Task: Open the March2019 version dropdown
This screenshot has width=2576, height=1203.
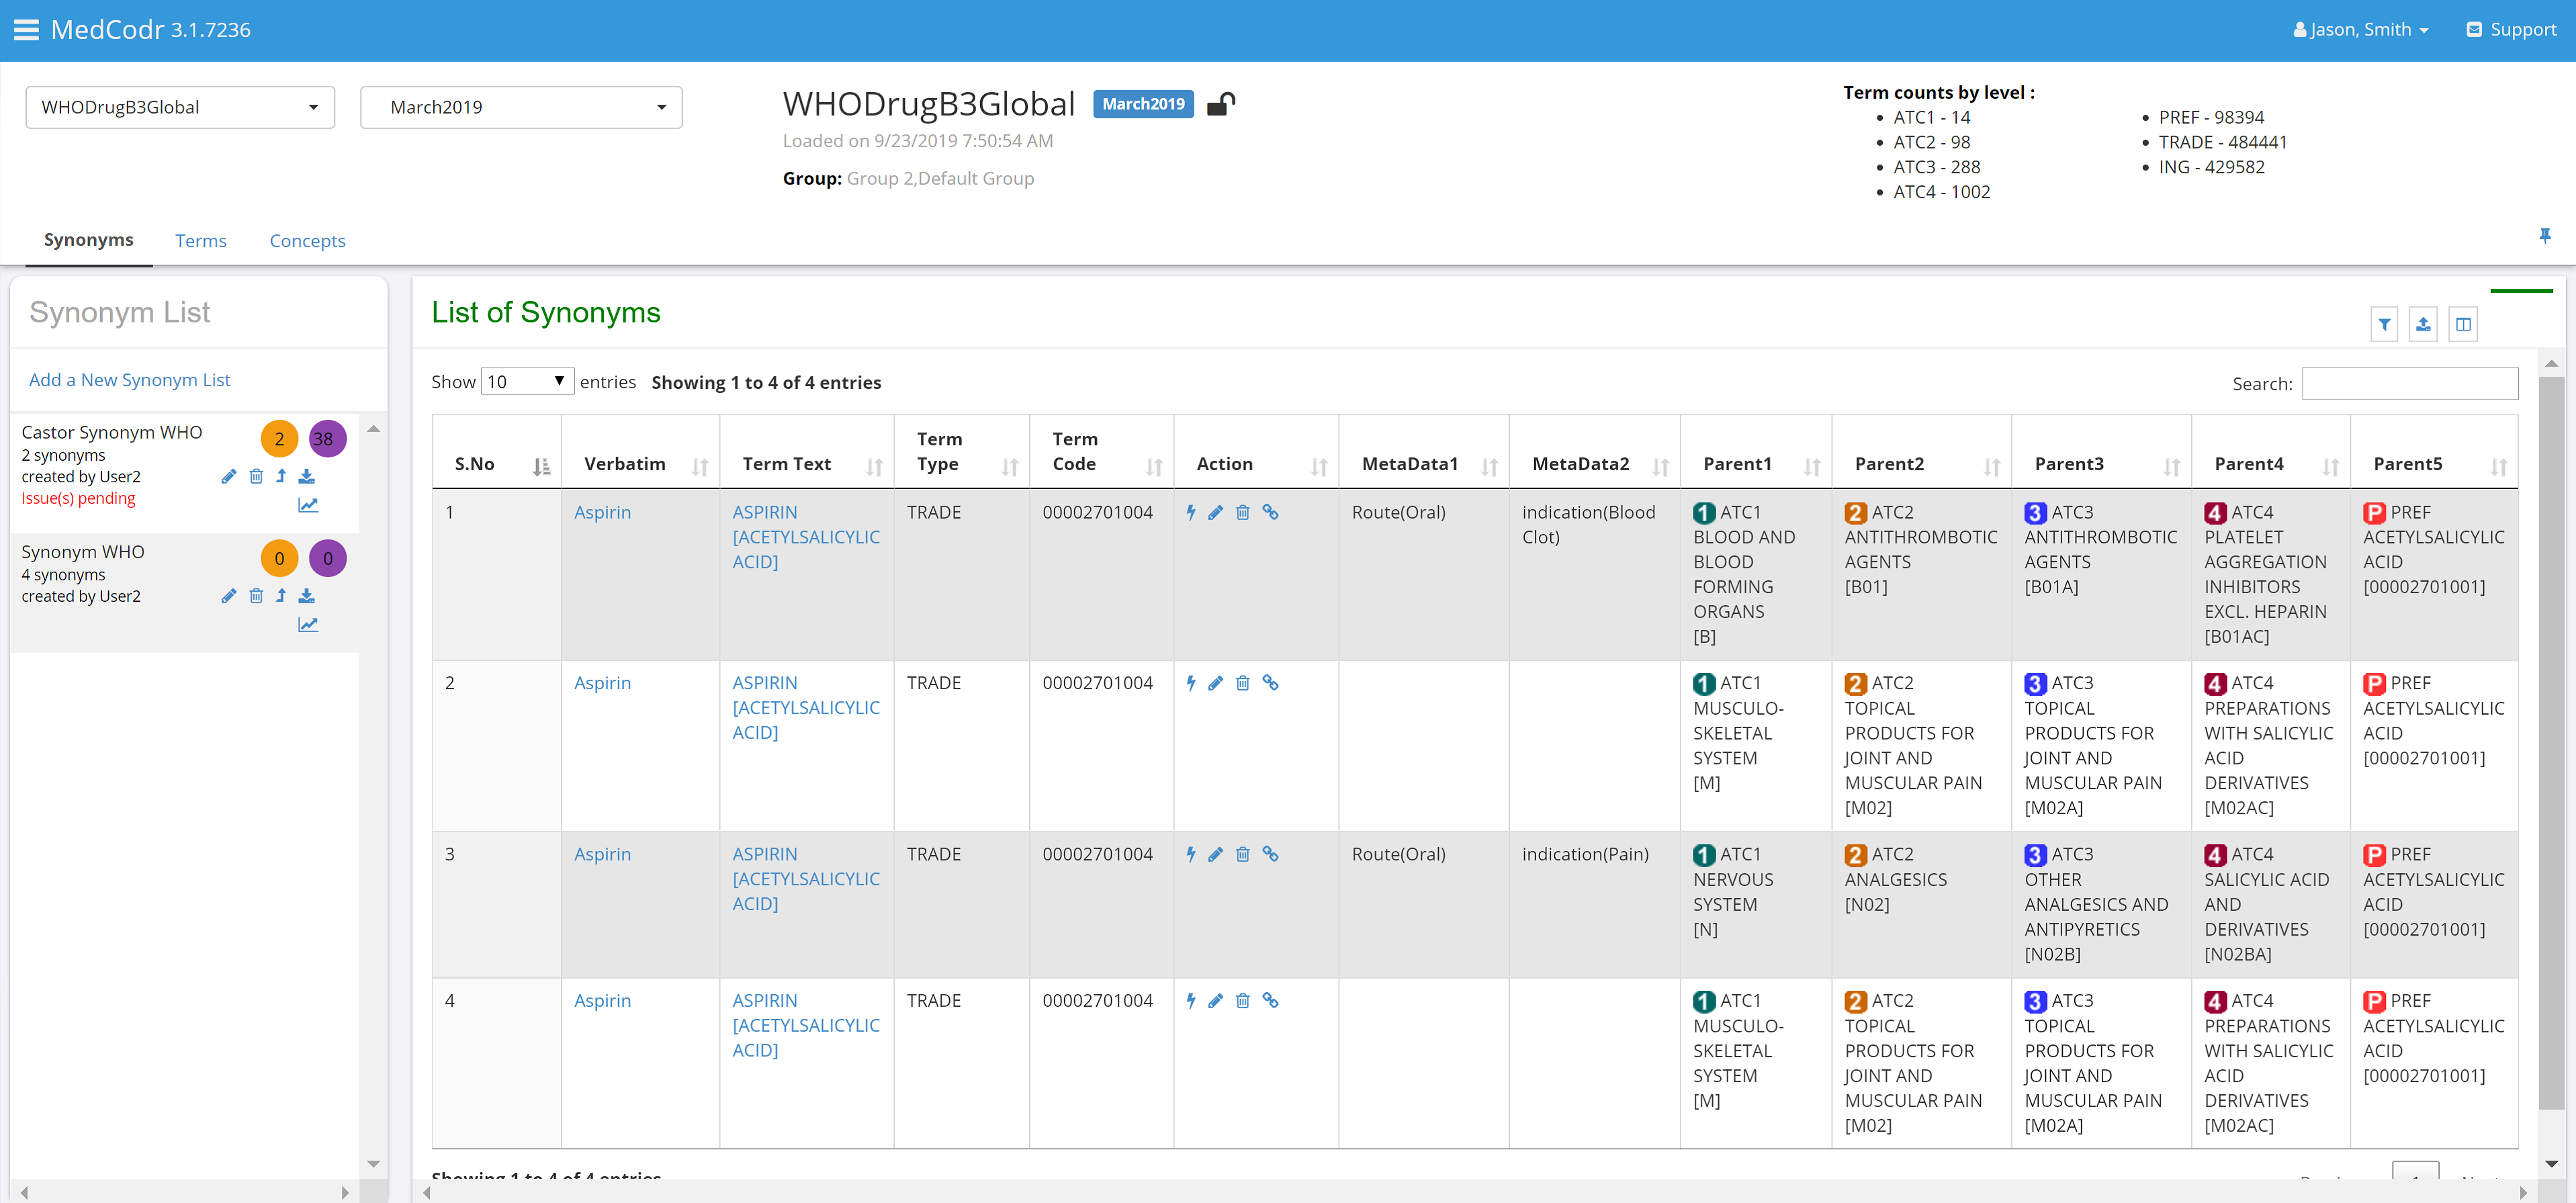Action: coord(521,107)
